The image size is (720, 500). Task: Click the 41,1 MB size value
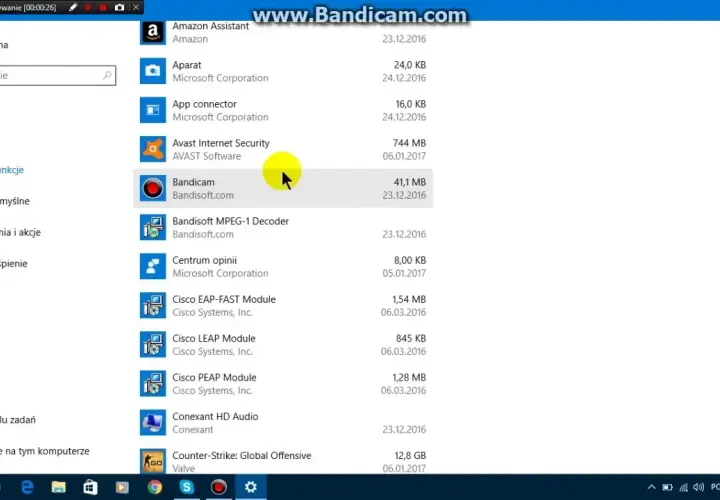(x=410, y=182)
